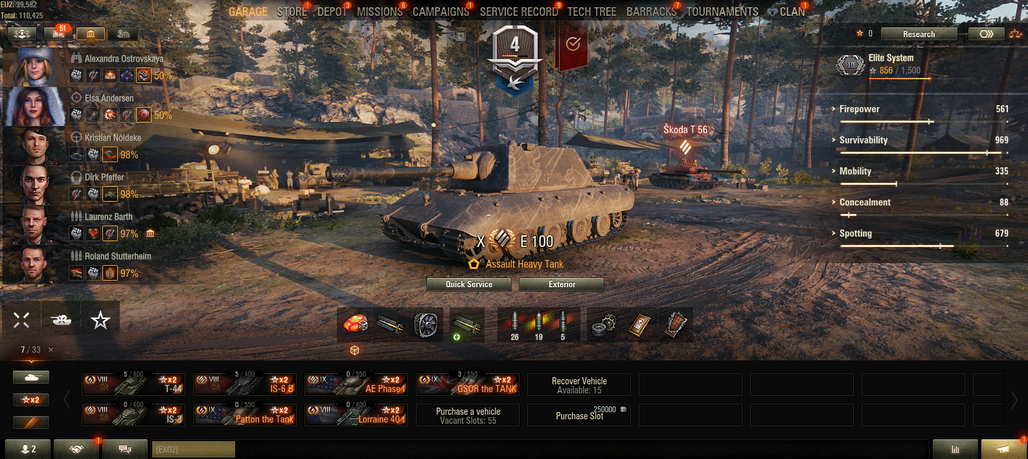Toggle the x2 bonus carousel filter
This screenshot has height=459, width=1028.
tap(31, 399)
